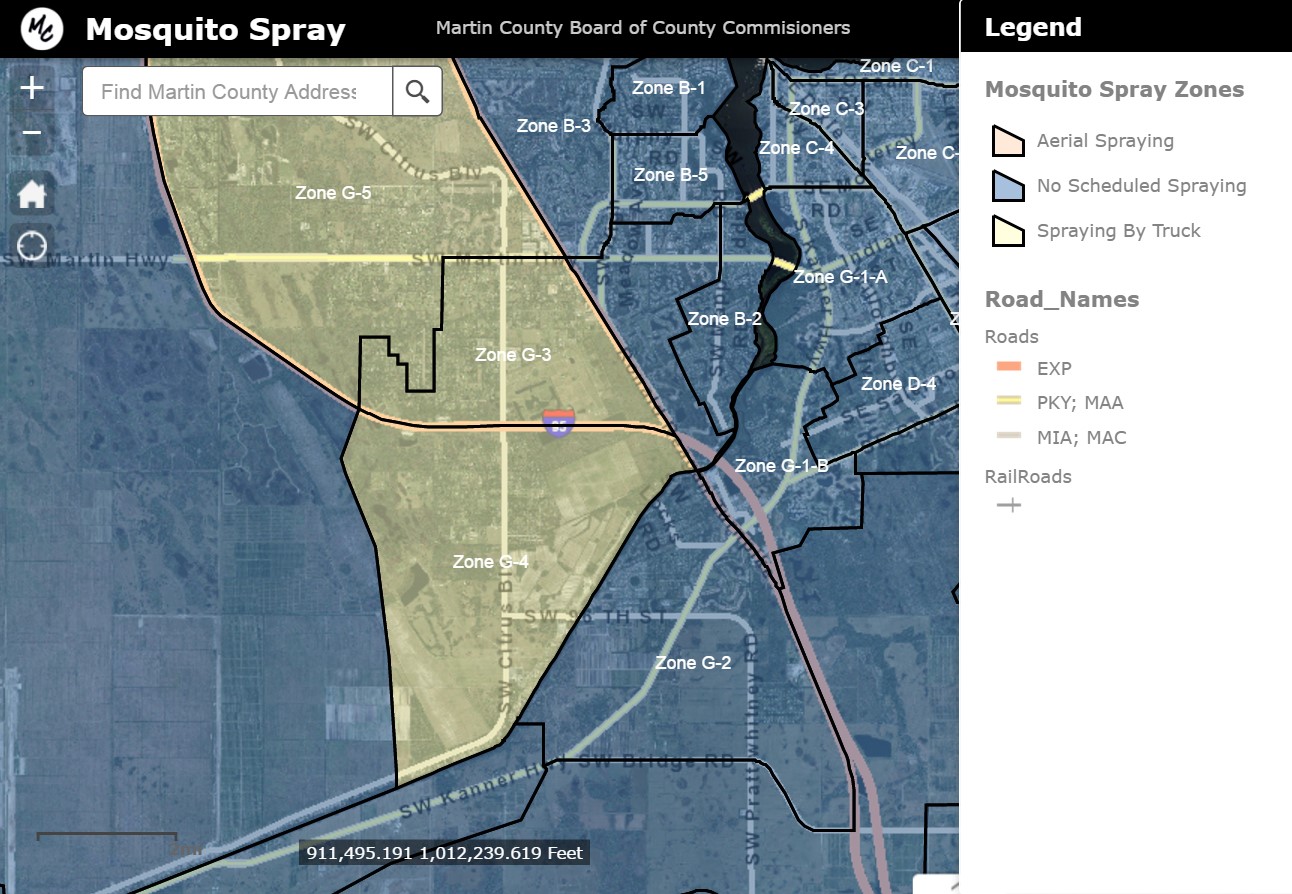The height and width of the screenshot is (894, 1292).
Task: Select Zone G-3 on the map
Action: pyautogui.click(x=513, y=355)
